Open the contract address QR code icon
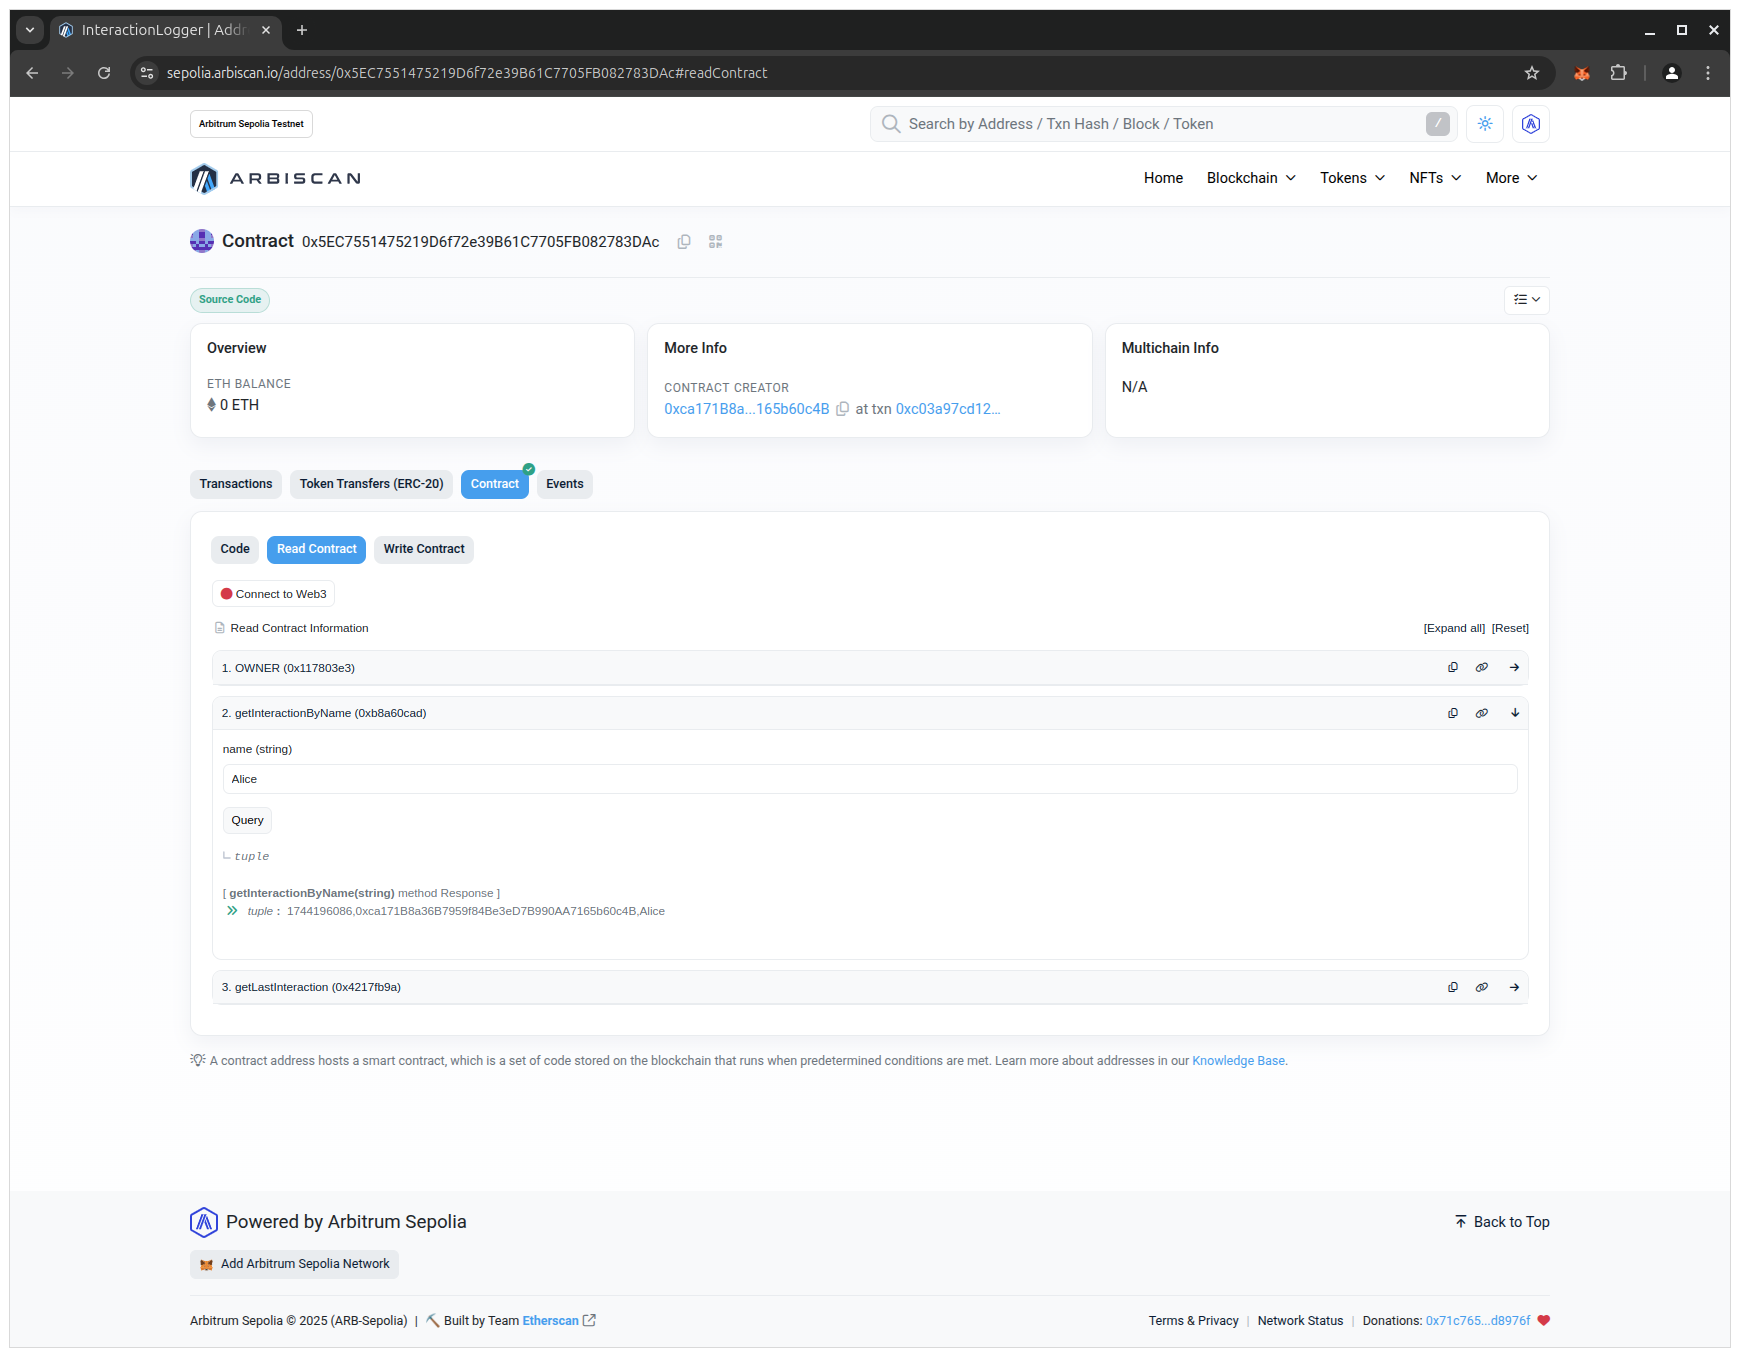The image size is (1740, 1357). click(715, 242)
